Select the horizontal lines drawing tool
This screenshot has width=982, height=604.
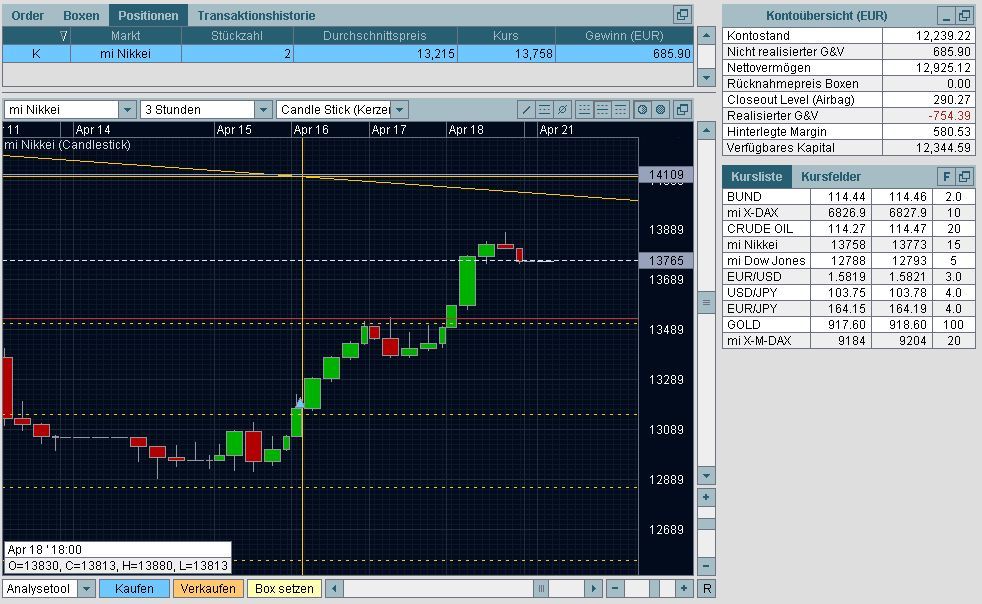pyautogui.click(x=544, y=110)
